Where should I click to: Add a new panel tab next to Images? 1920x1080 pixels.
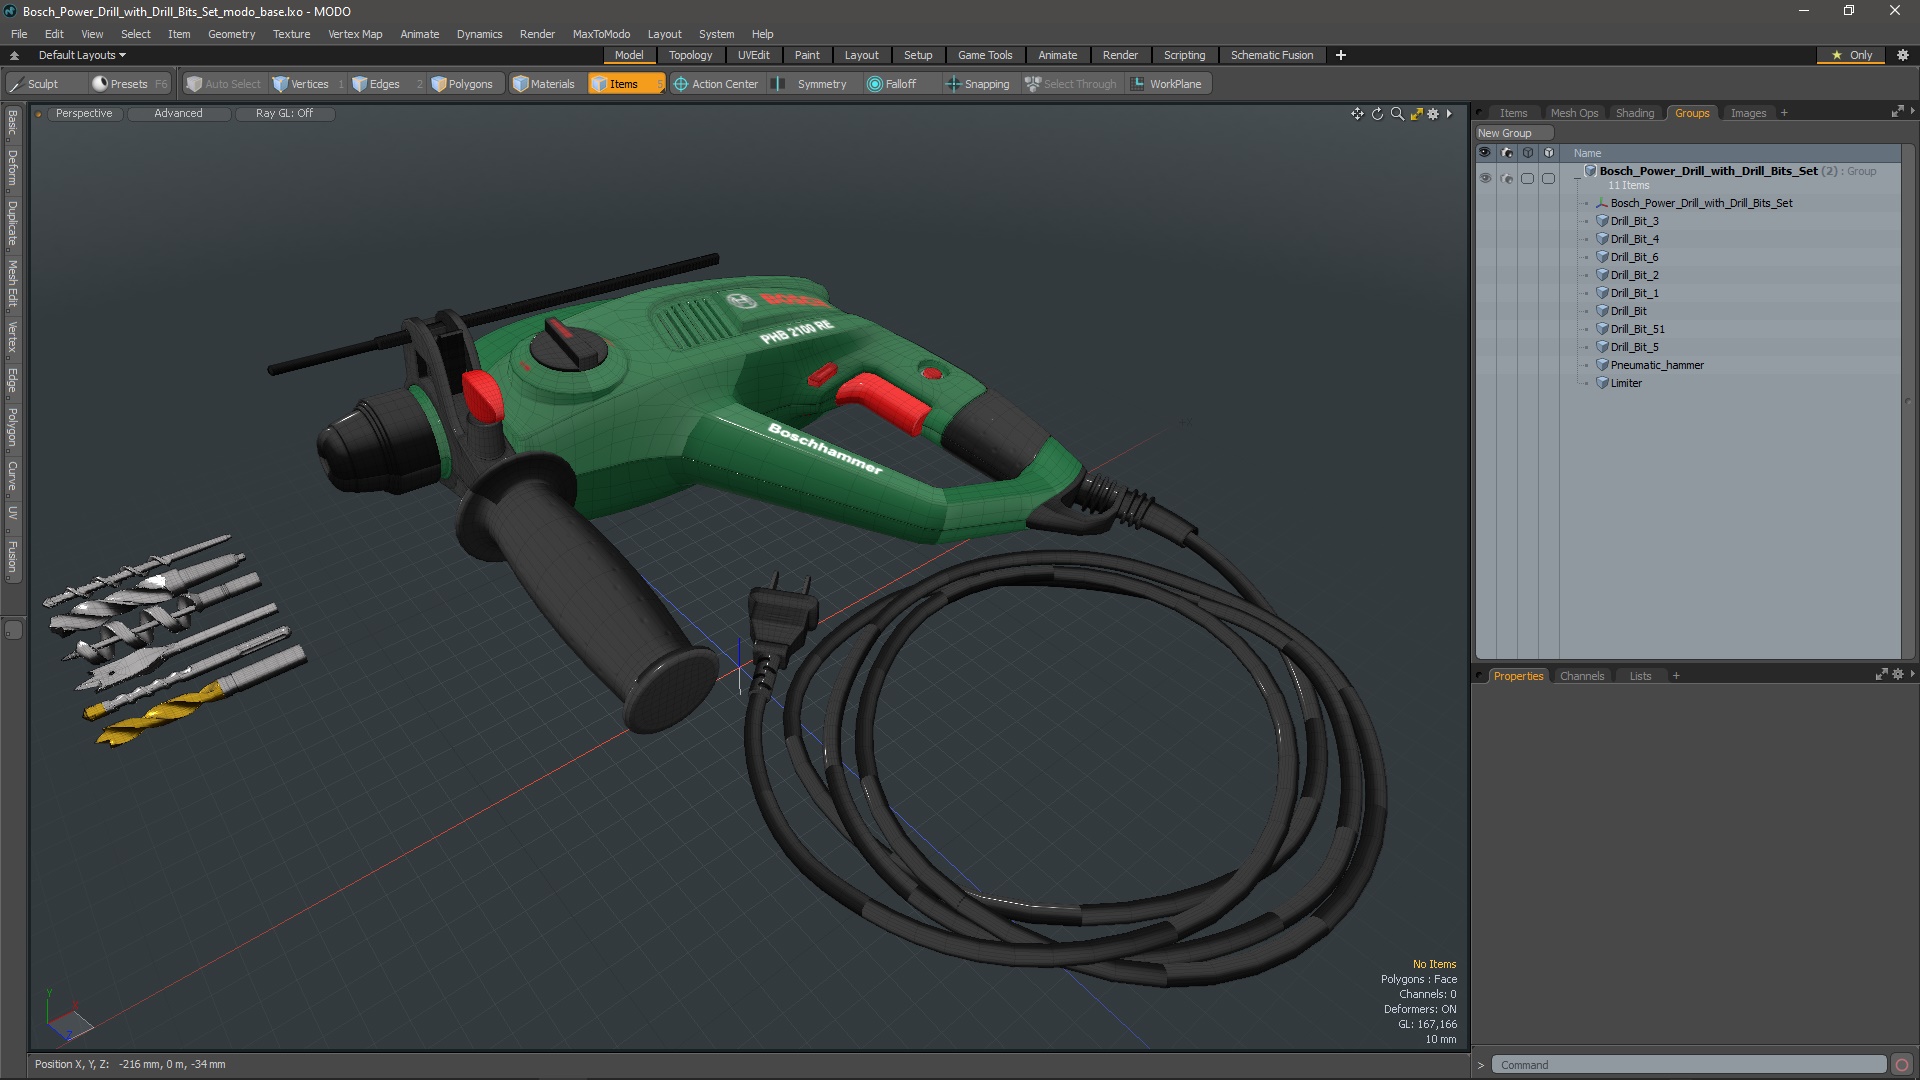coord(1784,113)
